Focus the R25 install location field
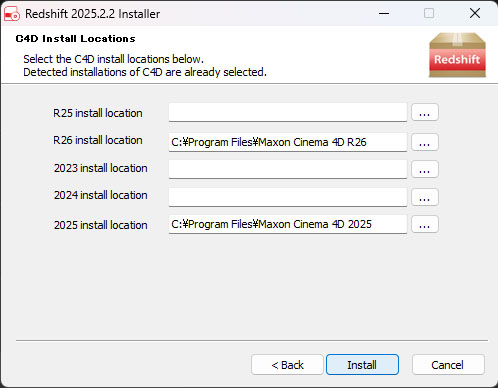 click(288, 112)
